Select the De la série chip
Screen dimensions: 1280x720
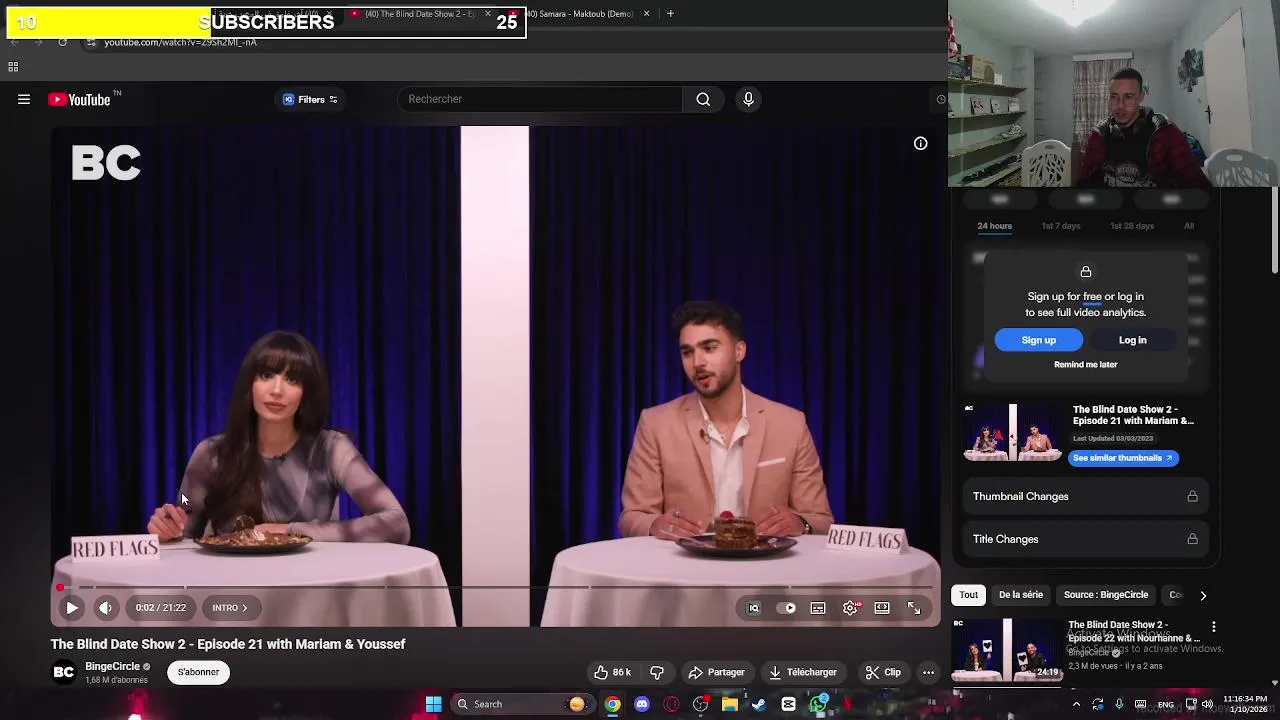point(1021,595)
